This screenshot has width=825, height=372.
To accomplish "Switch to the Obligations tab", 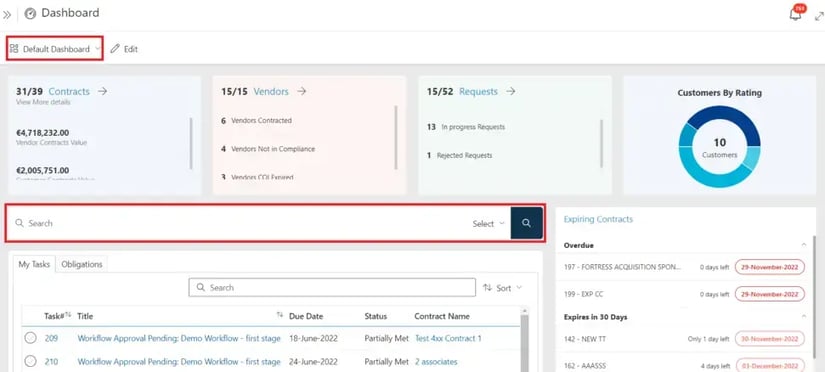I will [82, 264].
